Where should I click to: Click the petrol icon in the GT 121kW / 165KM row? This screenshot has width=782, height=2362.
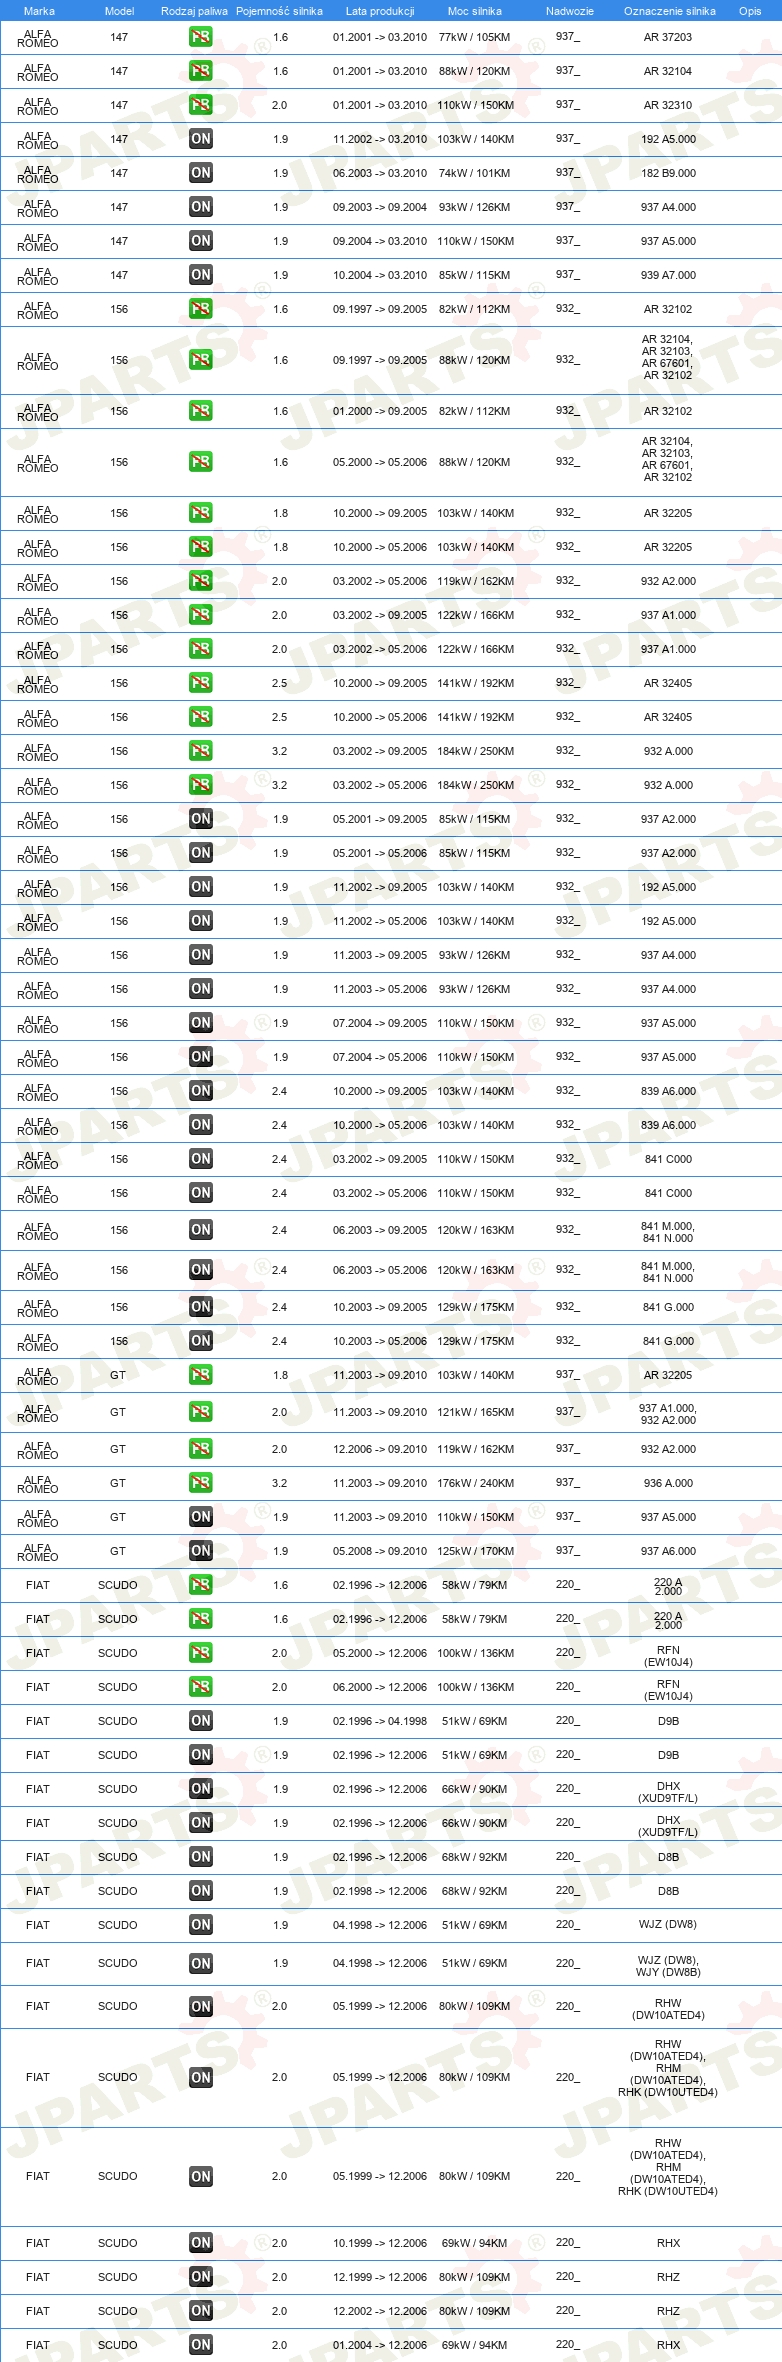point(201,1412)
